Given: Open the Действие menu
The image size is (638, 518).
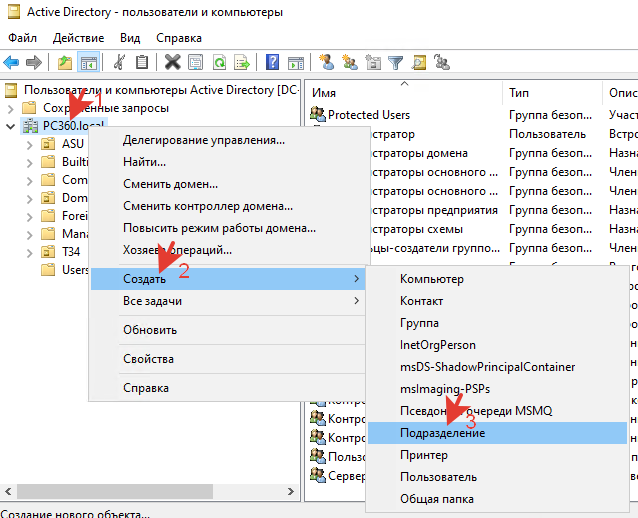Looking at the screenshot, I should [x=78, y=37].
